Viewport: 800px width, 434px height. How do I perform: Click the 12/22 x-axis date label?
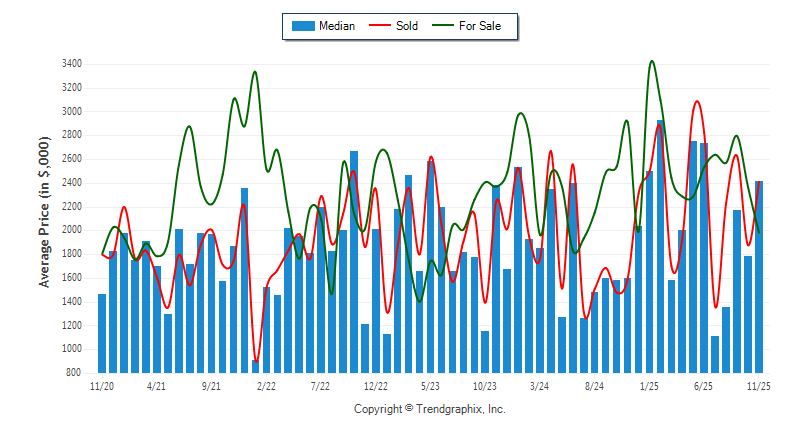coord(376,385)
